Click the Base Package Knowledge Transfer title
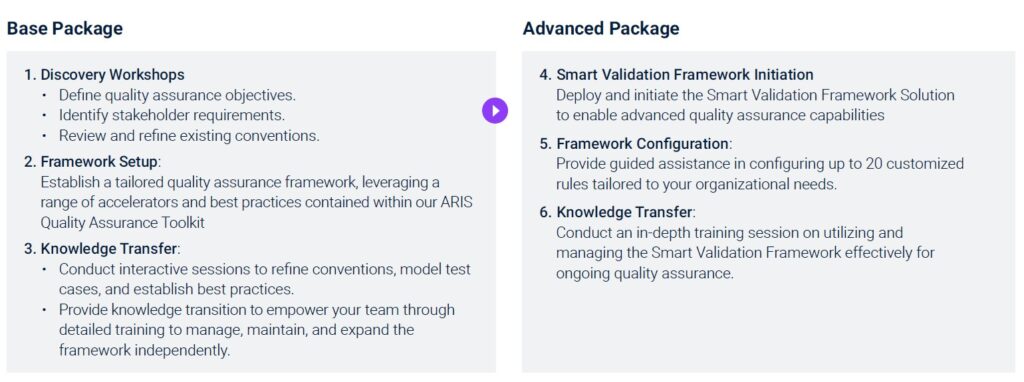 pos(102,249)
